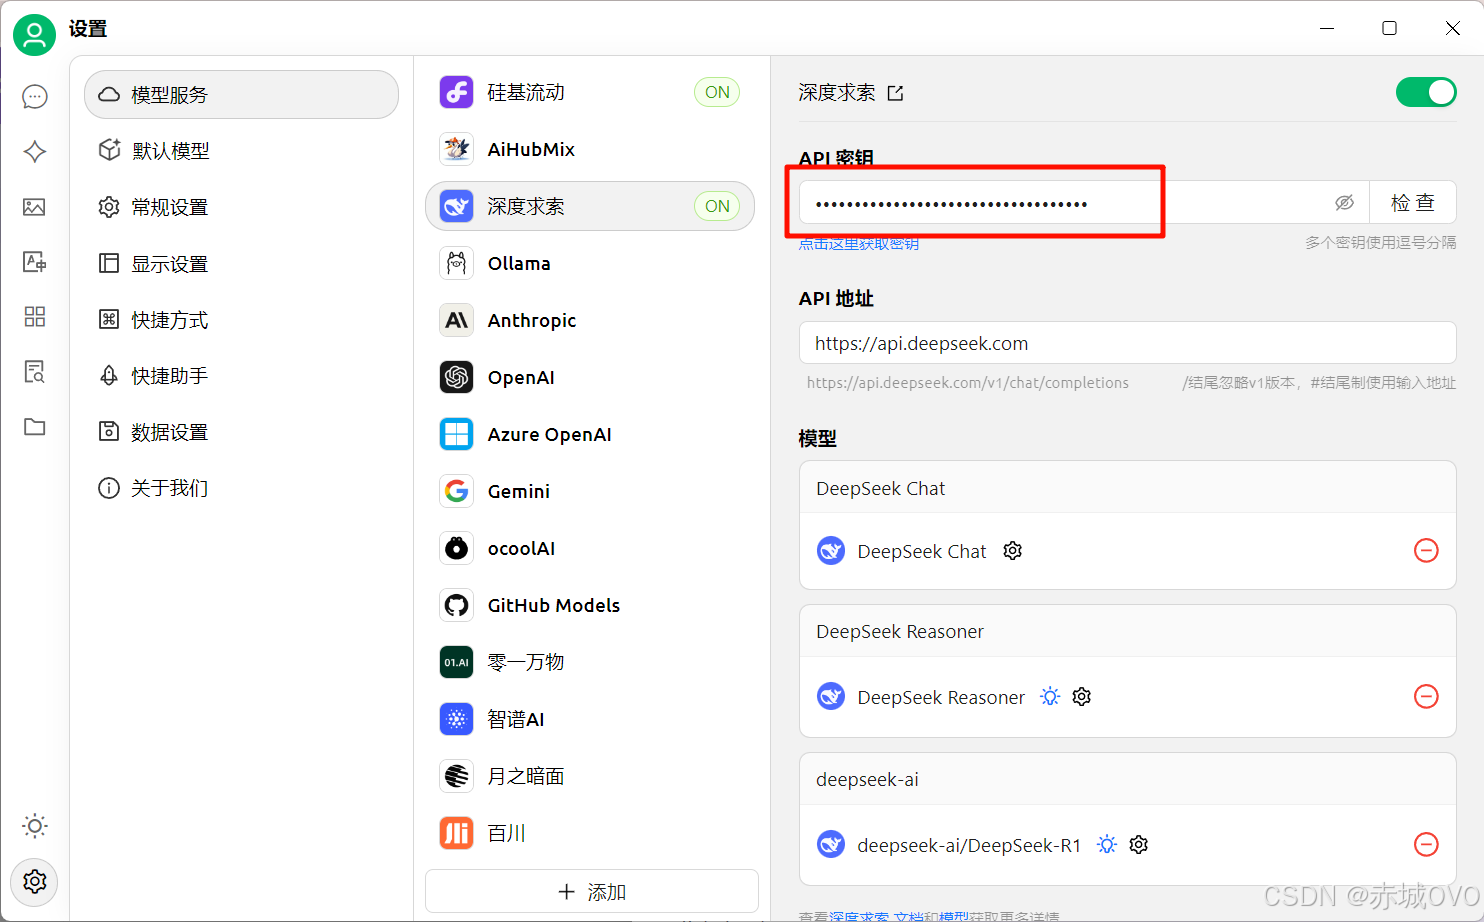Click the Gemini provider logo

[x=457, y=491]
